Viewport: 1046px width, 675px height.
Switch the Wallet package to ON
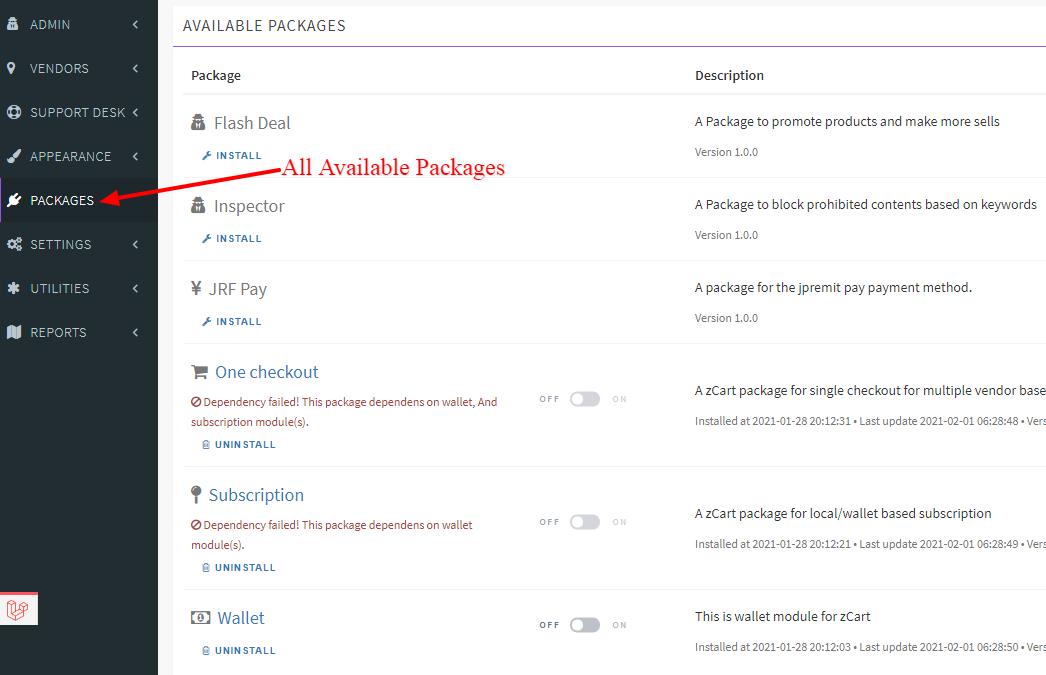[x=584, y=624]
